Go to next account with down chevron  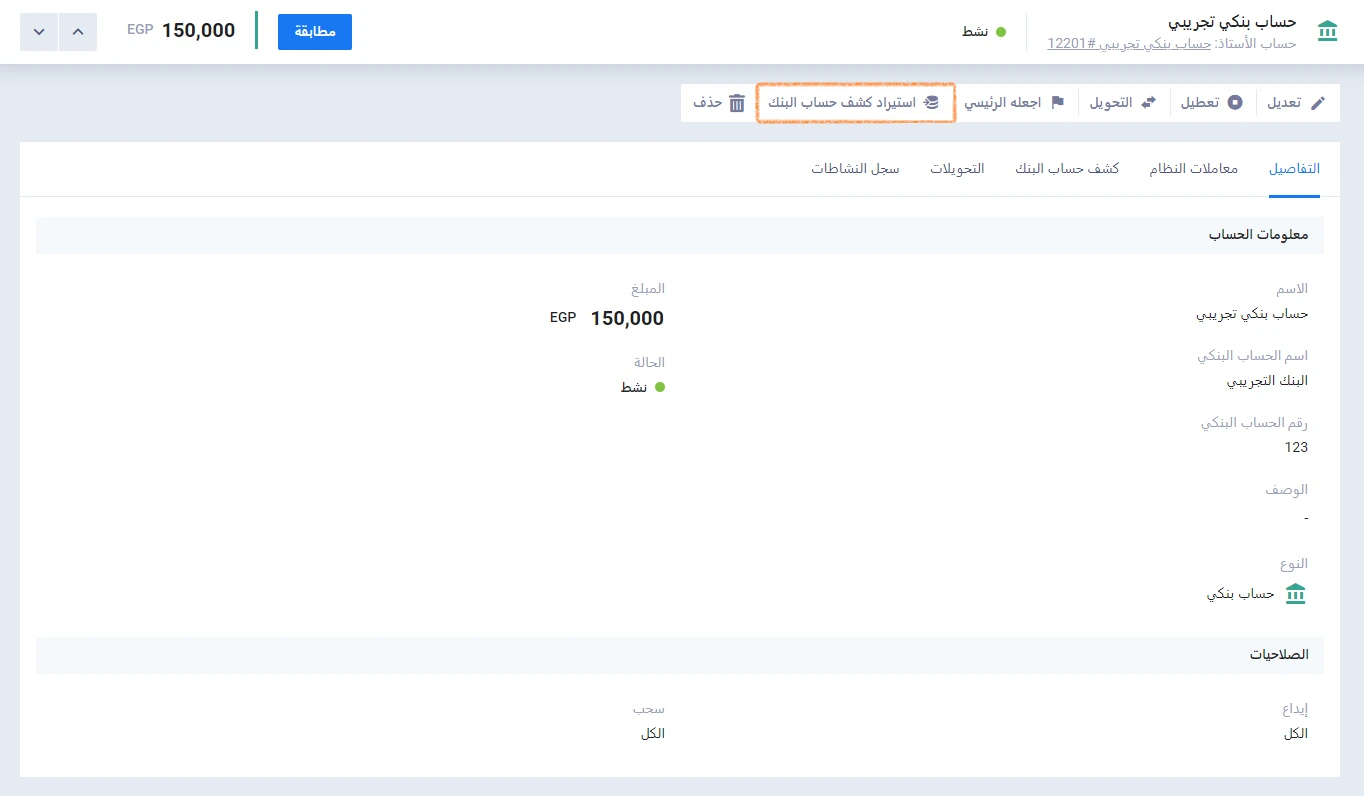[x=39, y=31]
